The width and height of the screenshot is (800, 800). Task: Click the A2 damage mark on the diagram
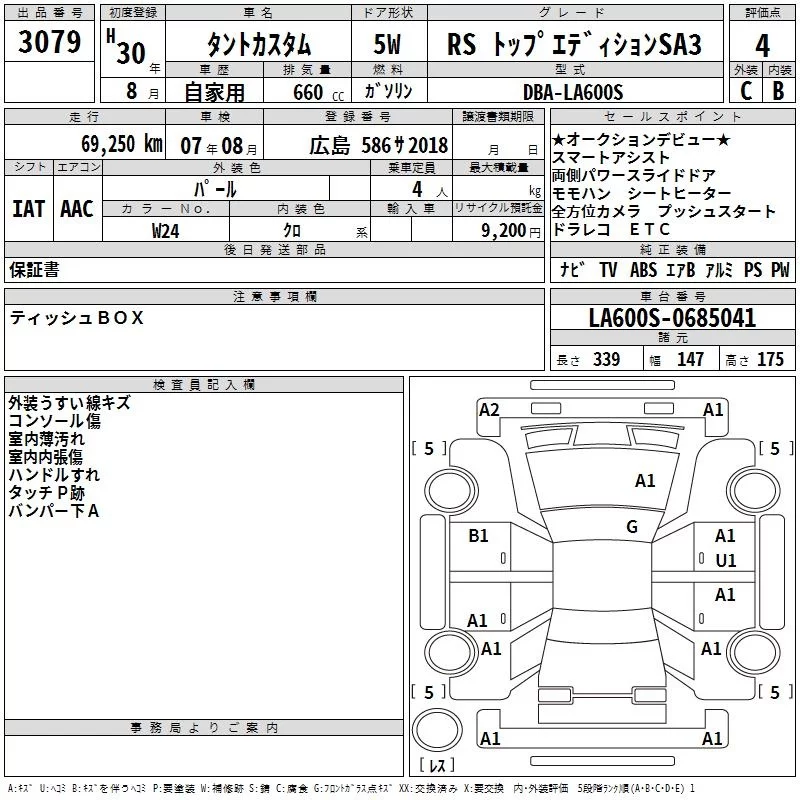(x=489, y=410)
